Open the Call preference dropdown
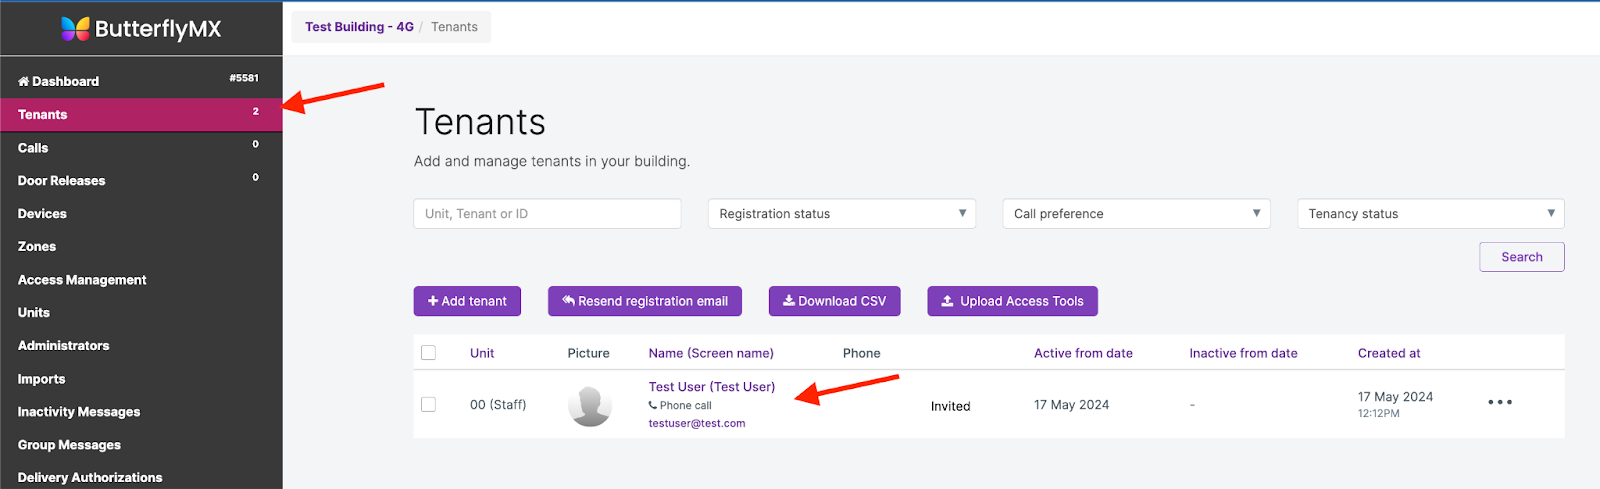The height and width of the screenshot is (489, 1600). [1136, 214]
